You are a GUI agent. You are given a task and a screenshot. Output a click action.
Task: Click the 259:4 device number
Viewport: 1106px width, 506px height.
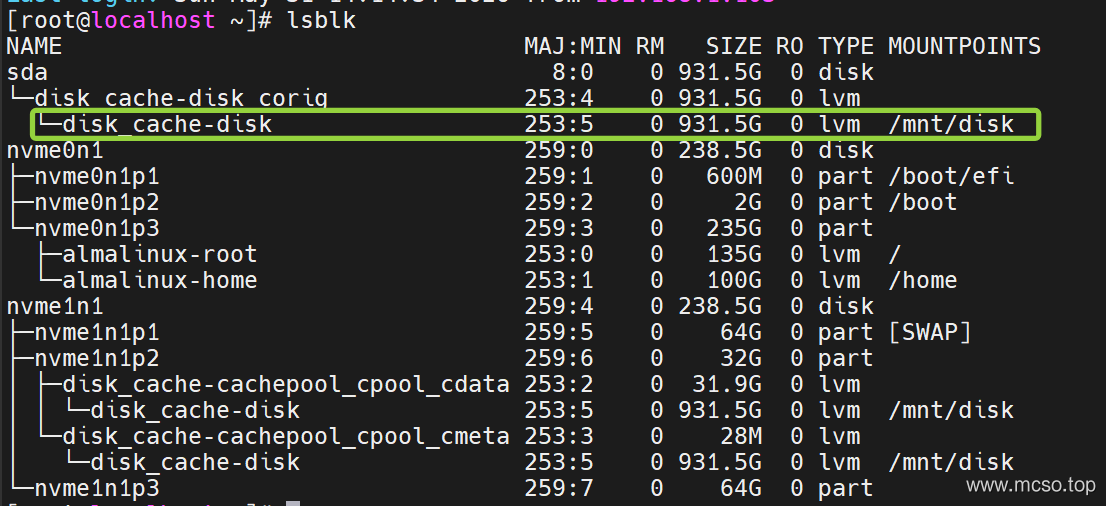(x=559, y=306)
